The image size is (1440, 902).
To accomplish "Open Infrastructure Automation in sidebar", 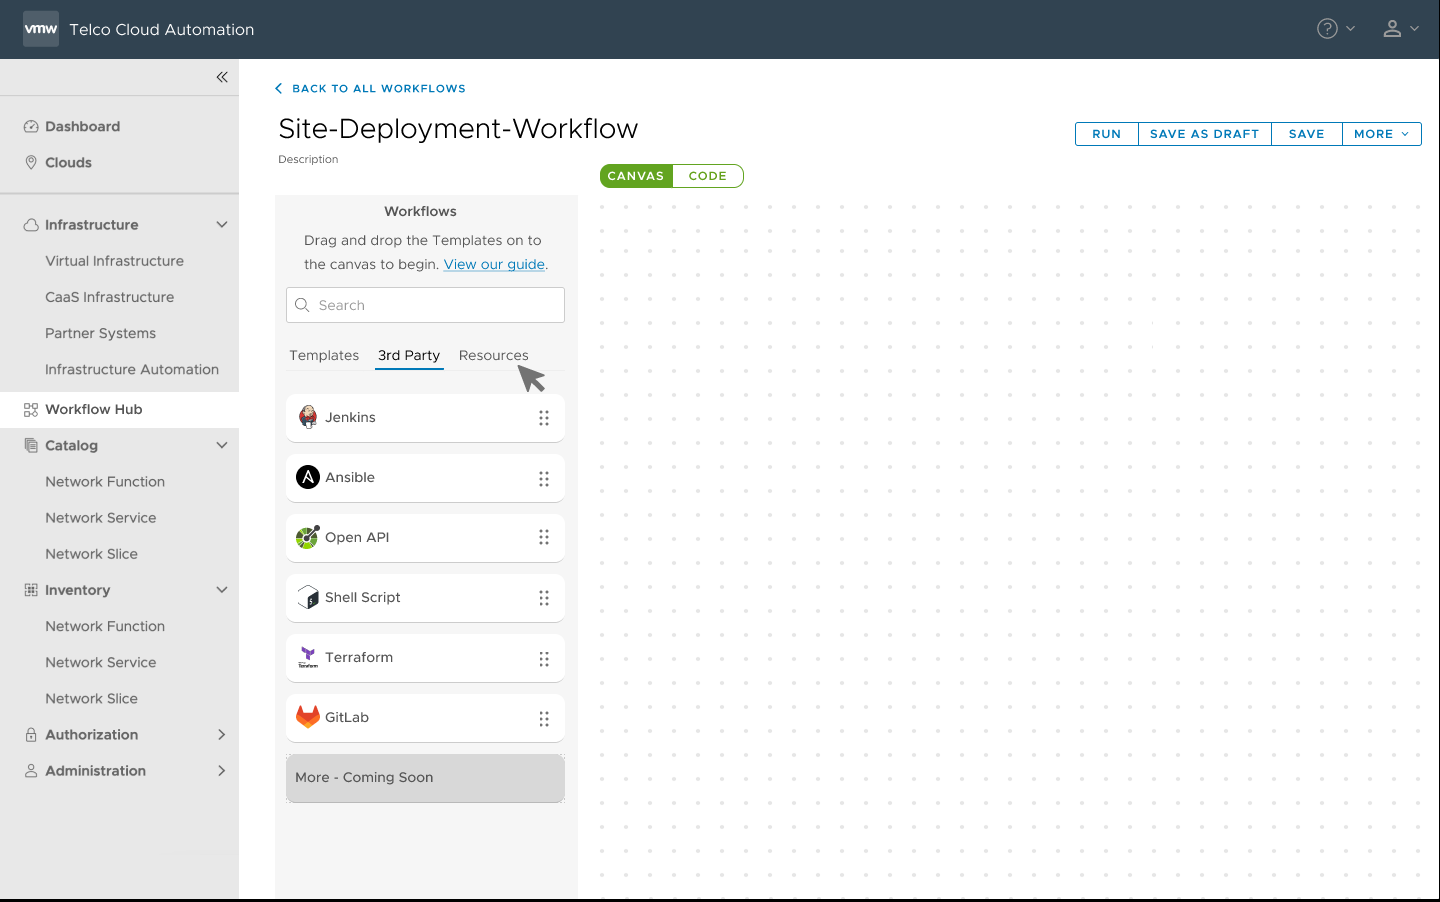I will tap(132, 370).
